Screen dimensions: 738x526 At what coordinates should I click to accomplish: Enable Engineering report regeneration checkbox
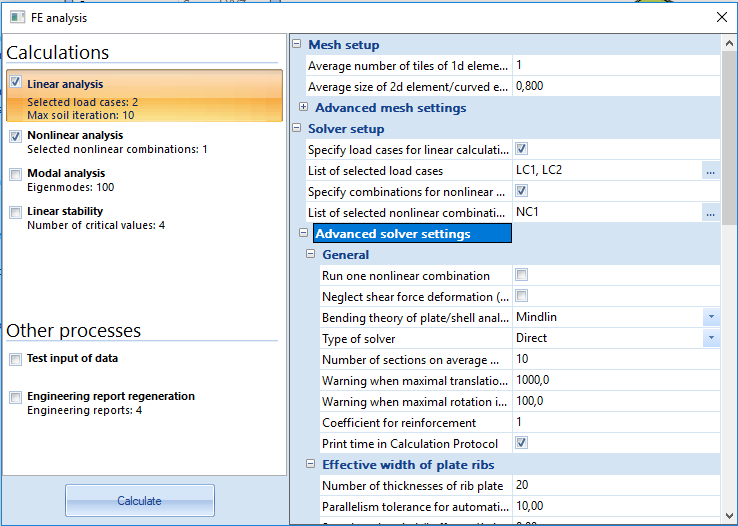tap(16, 397)
